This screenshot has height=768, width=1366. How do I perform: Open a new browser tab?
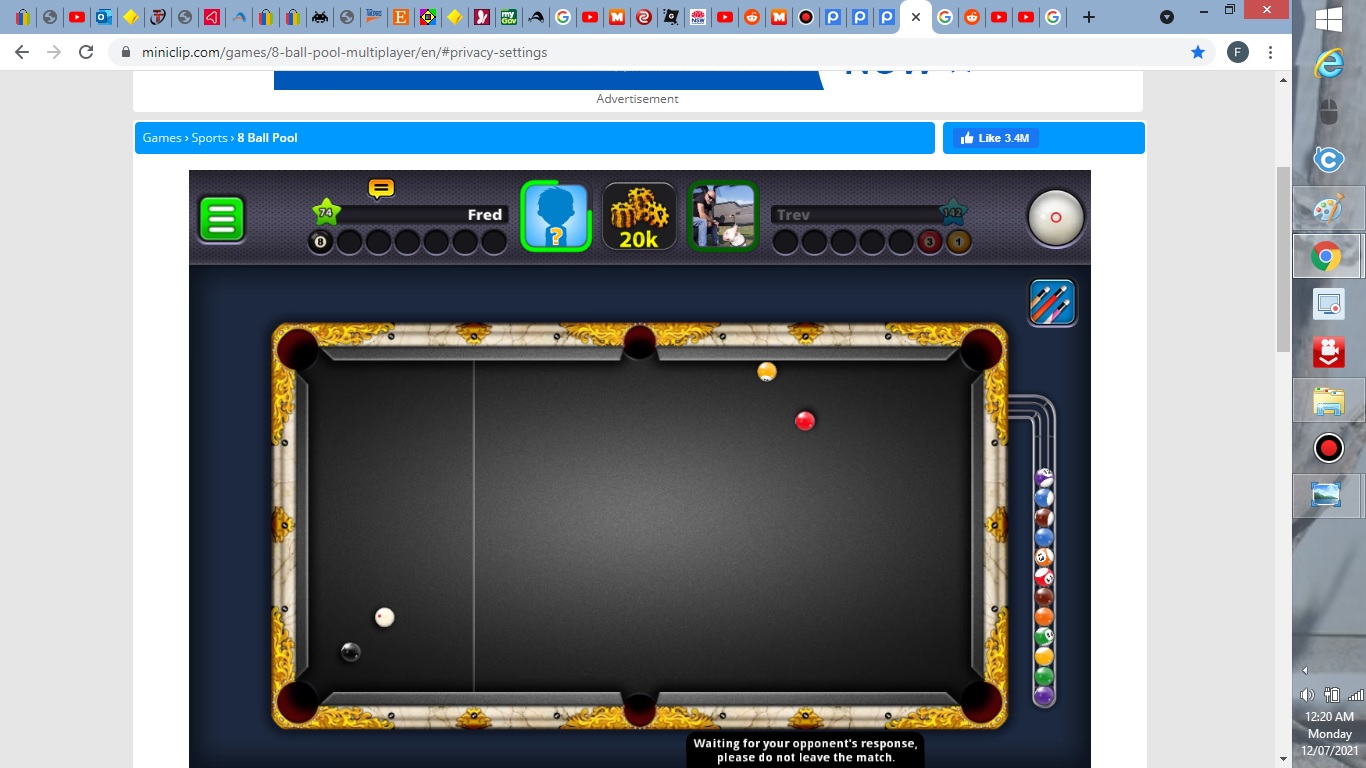(1089, 17)
